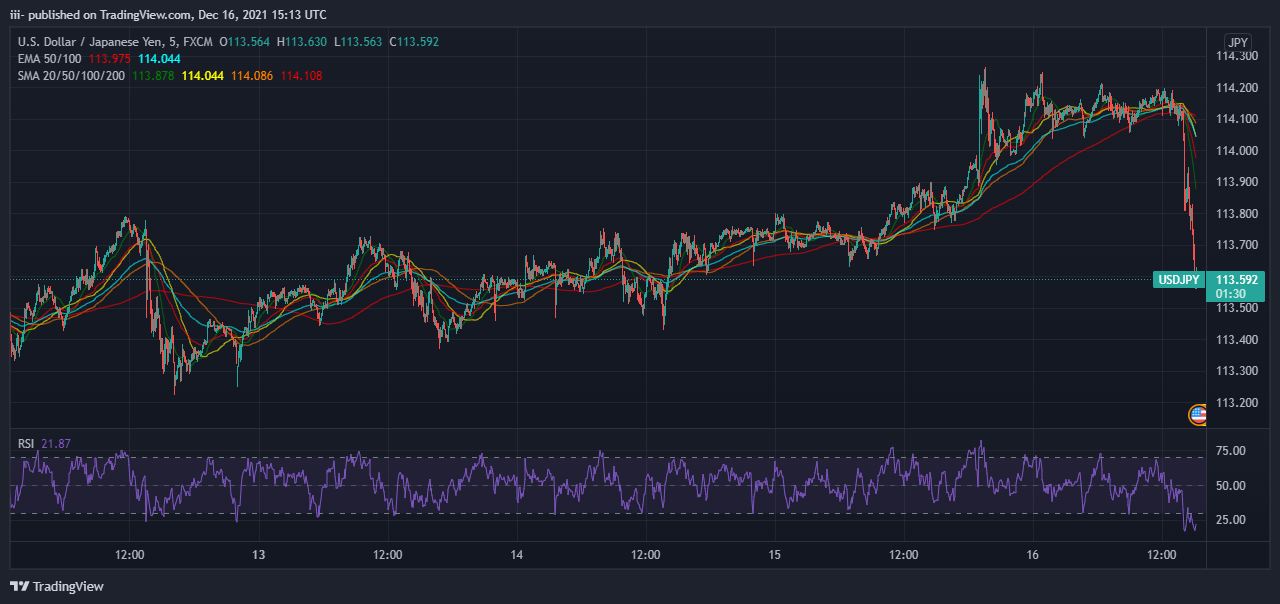Click the 50.00 RSI scale label

click(1230, 486)
